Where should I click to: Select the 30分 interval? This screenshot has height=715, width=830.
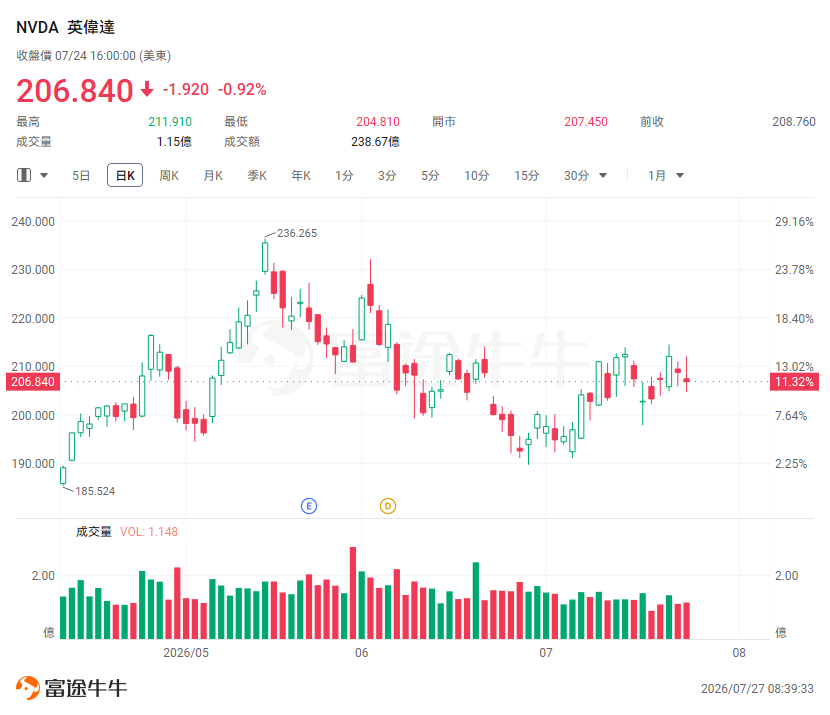click(576, 176)
